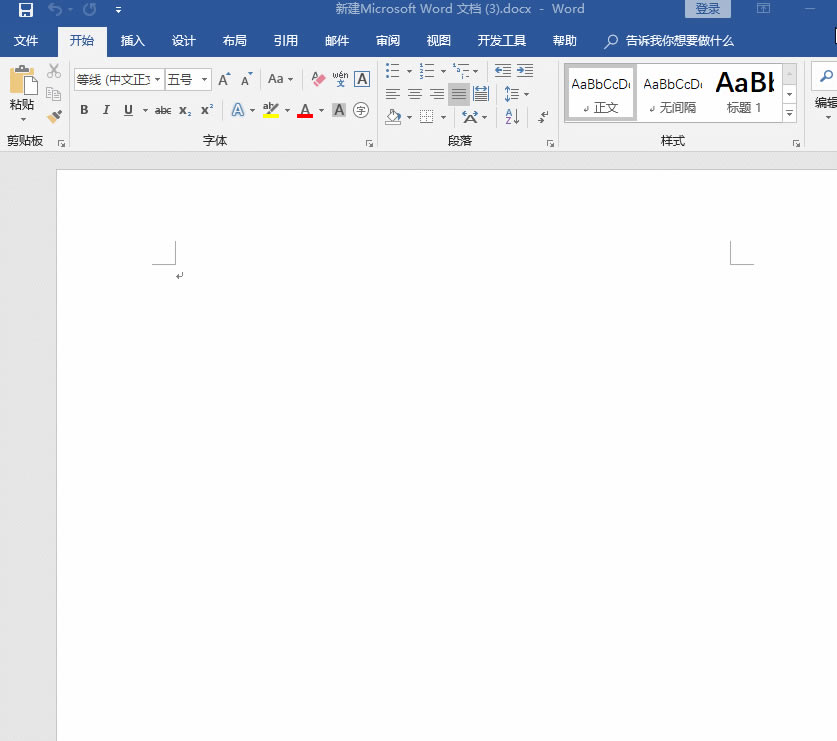Click the 告诉我你想要做什么 search field

679,41
